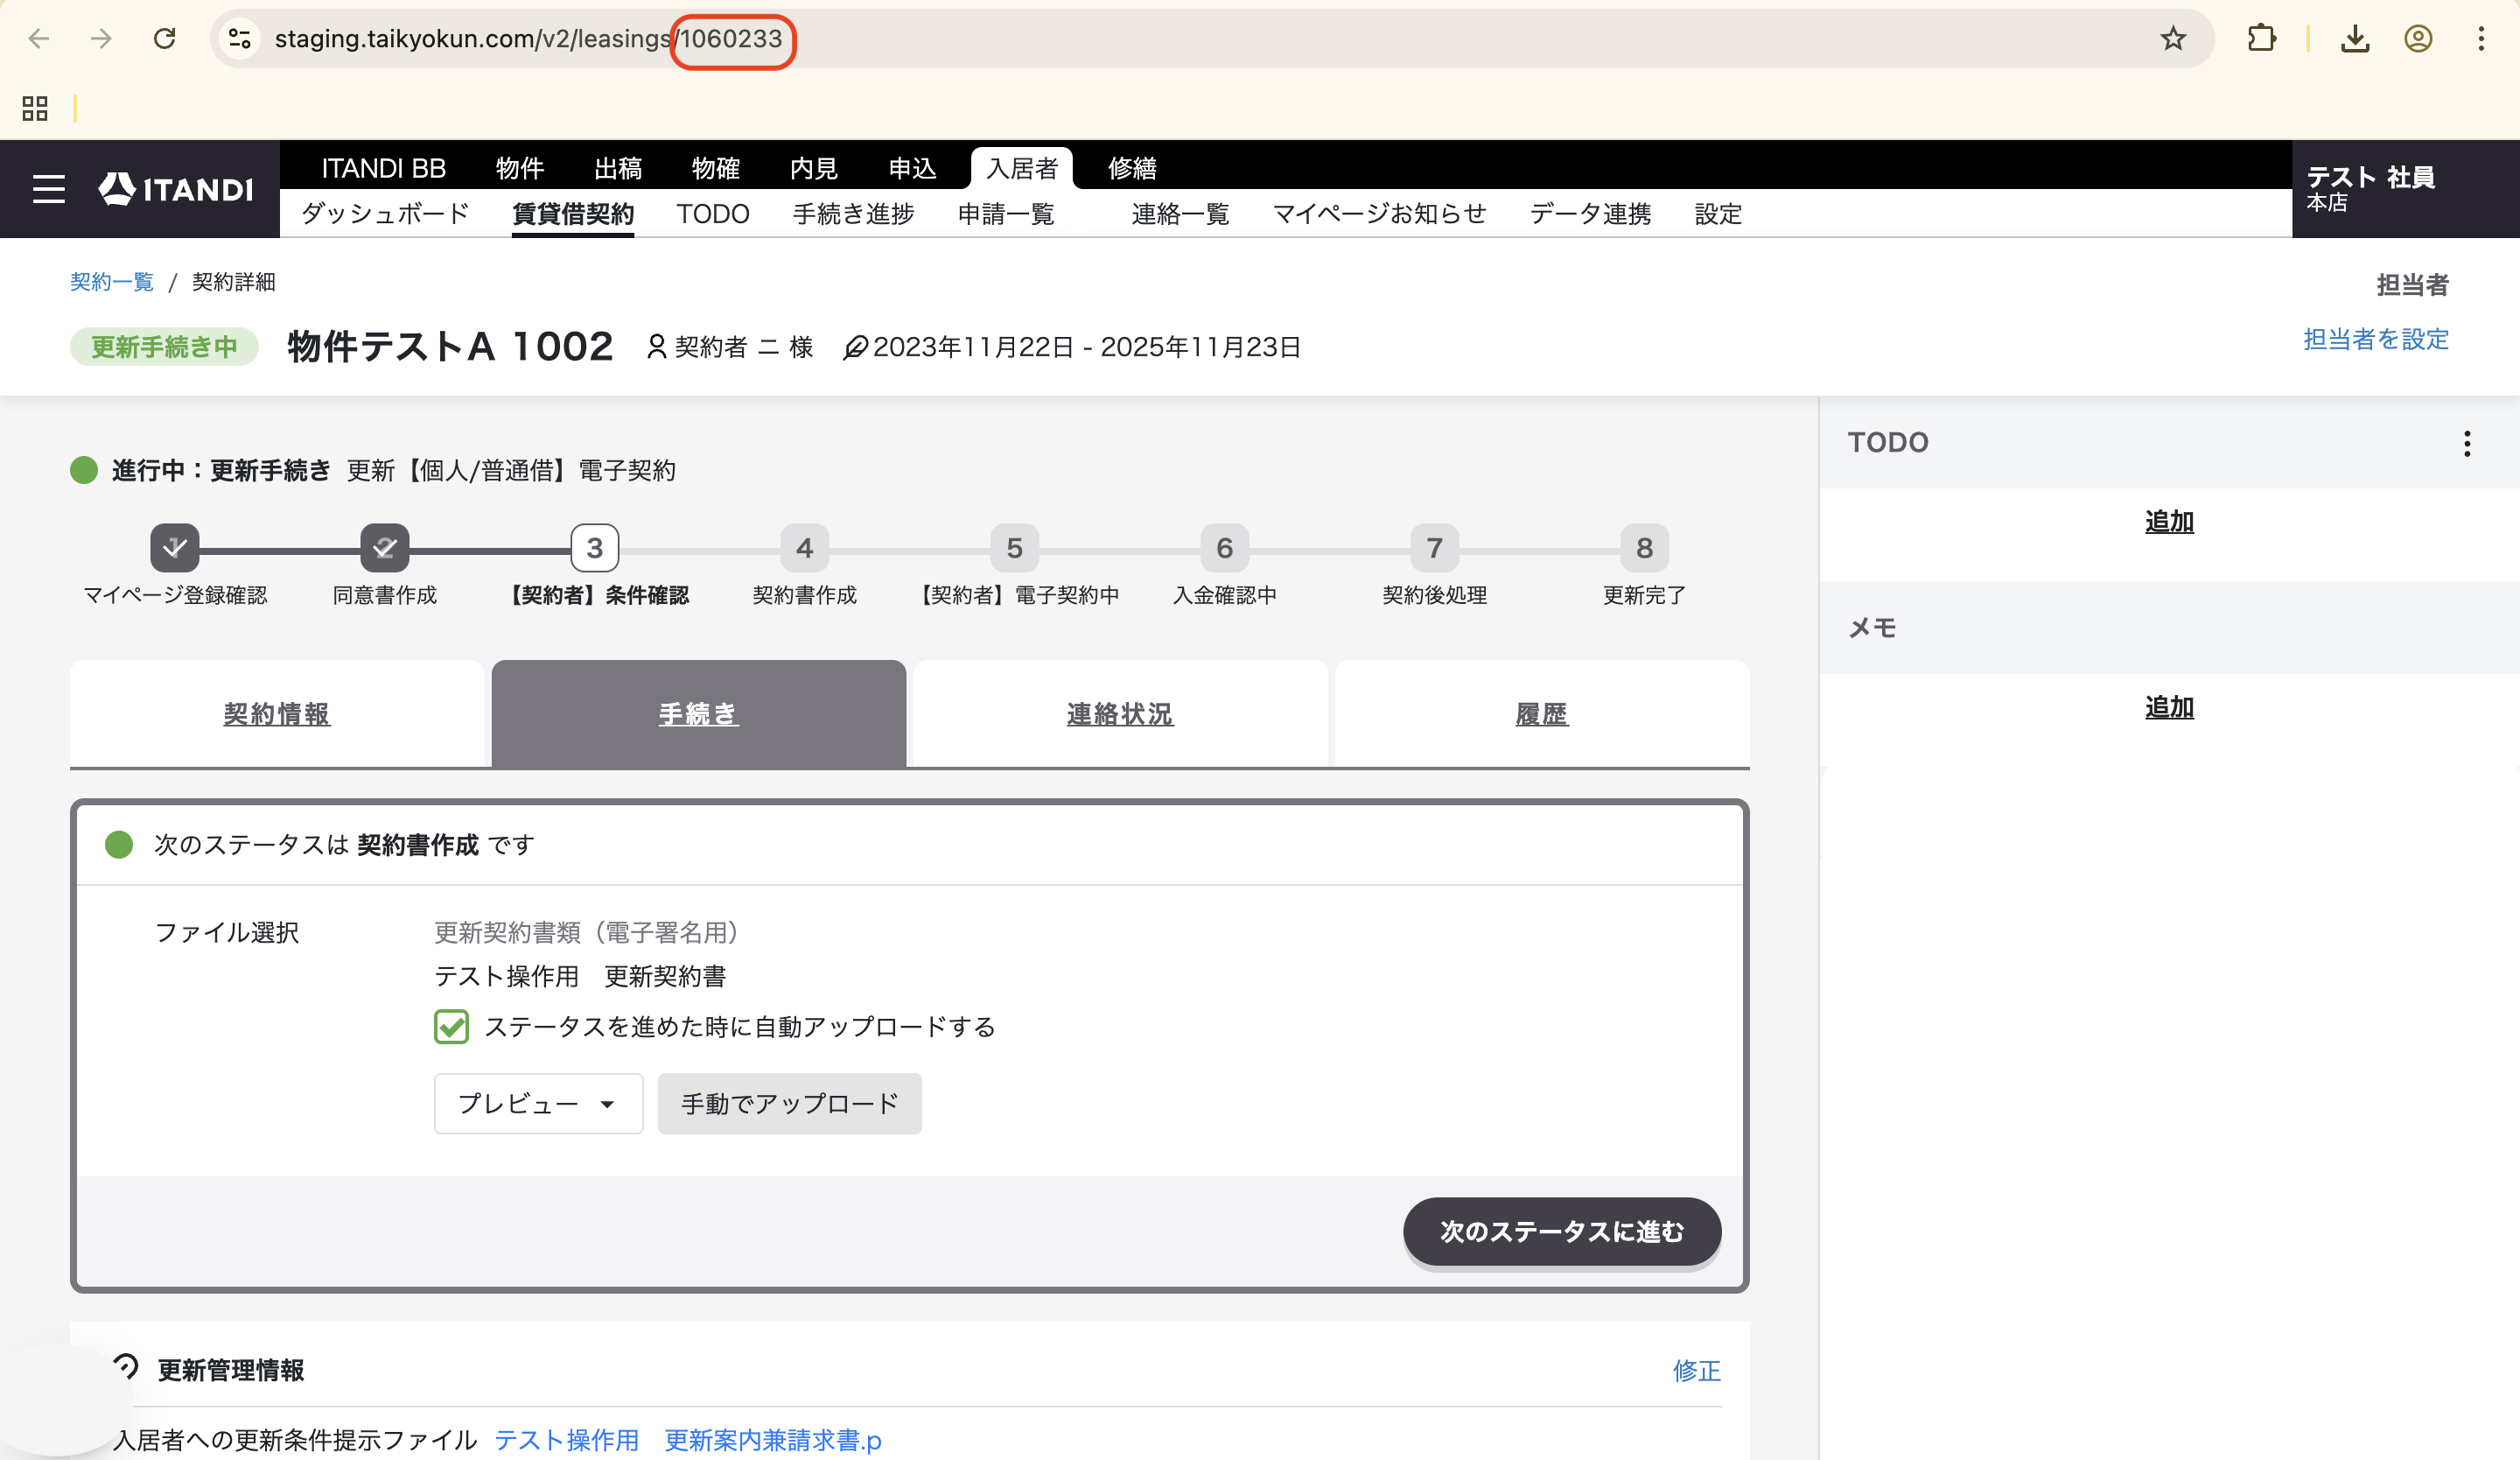This screenshot has width=2520, height=1460.
Task: Select step 8 更新完了 circle
Action: [x=1645, y=548]
